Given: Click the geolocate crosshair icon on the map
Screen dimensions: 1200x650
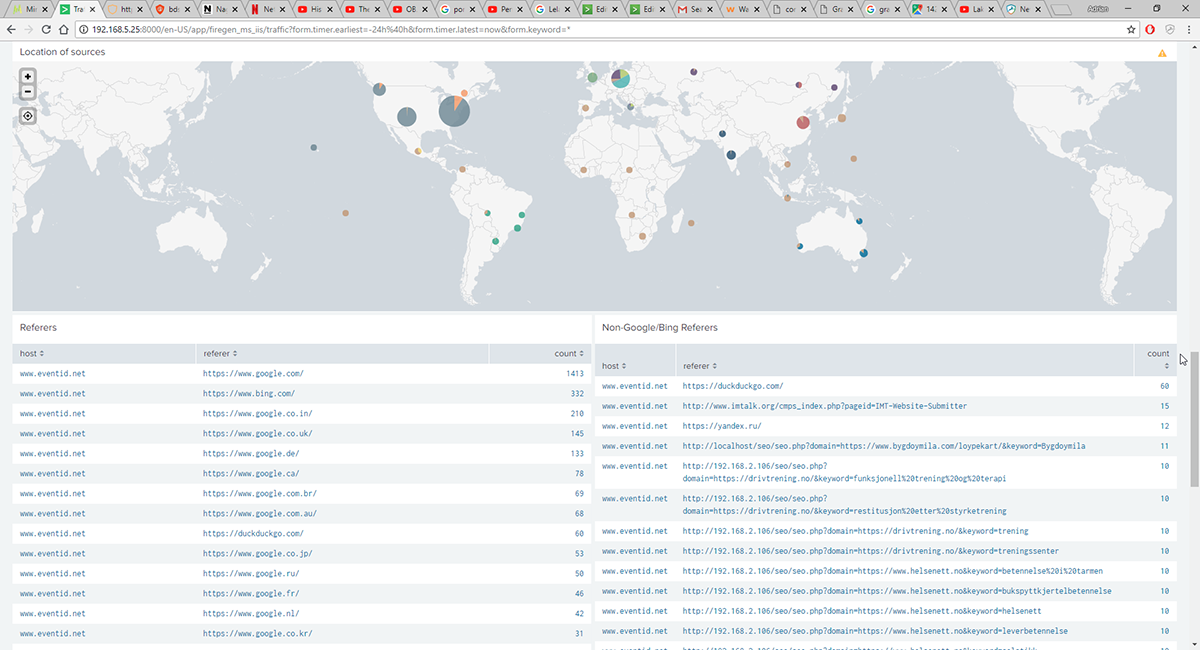Looking at the screenshot, I should 27,115.
